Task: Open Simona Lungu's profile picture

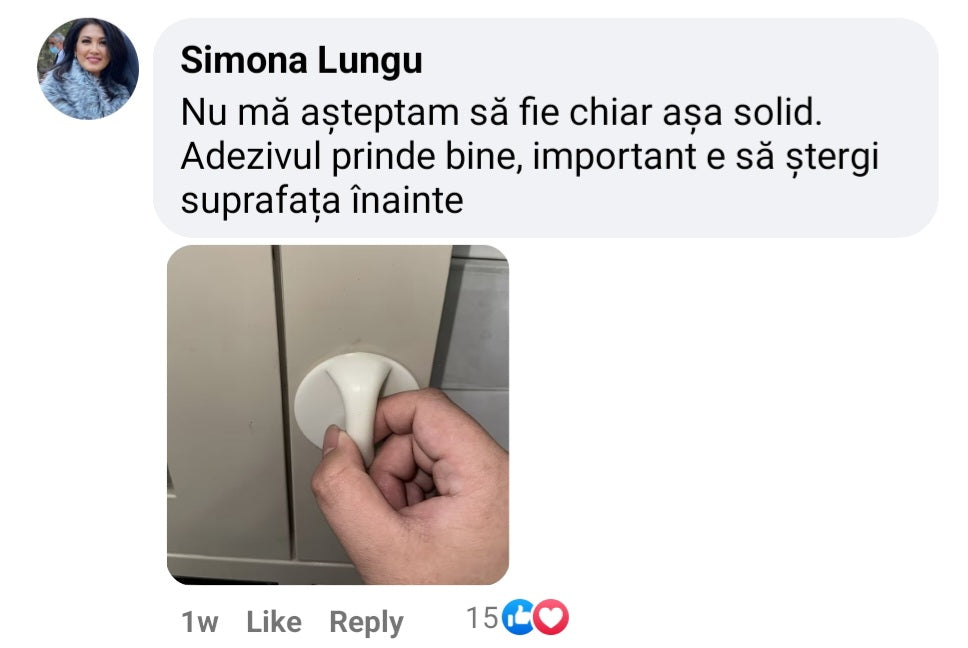Action: coord(88,69)
